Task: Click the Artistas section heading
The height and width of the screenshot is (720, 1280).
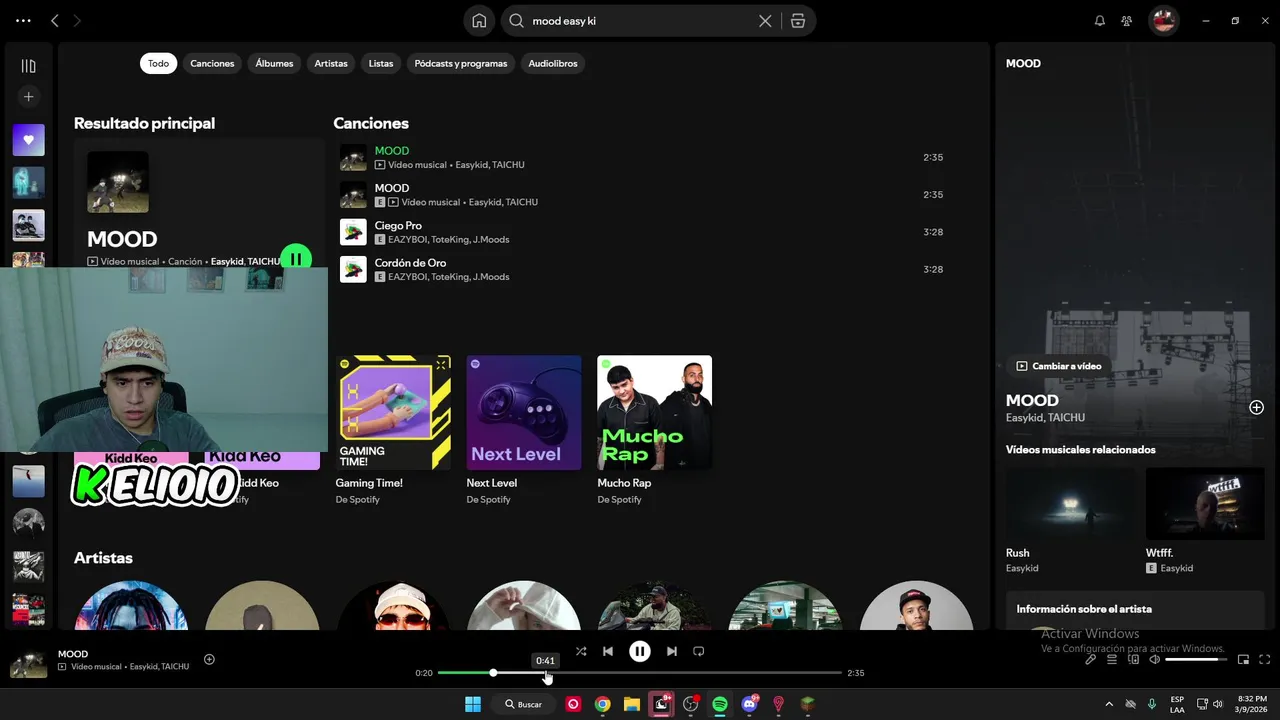Action: tap(103, 557)
